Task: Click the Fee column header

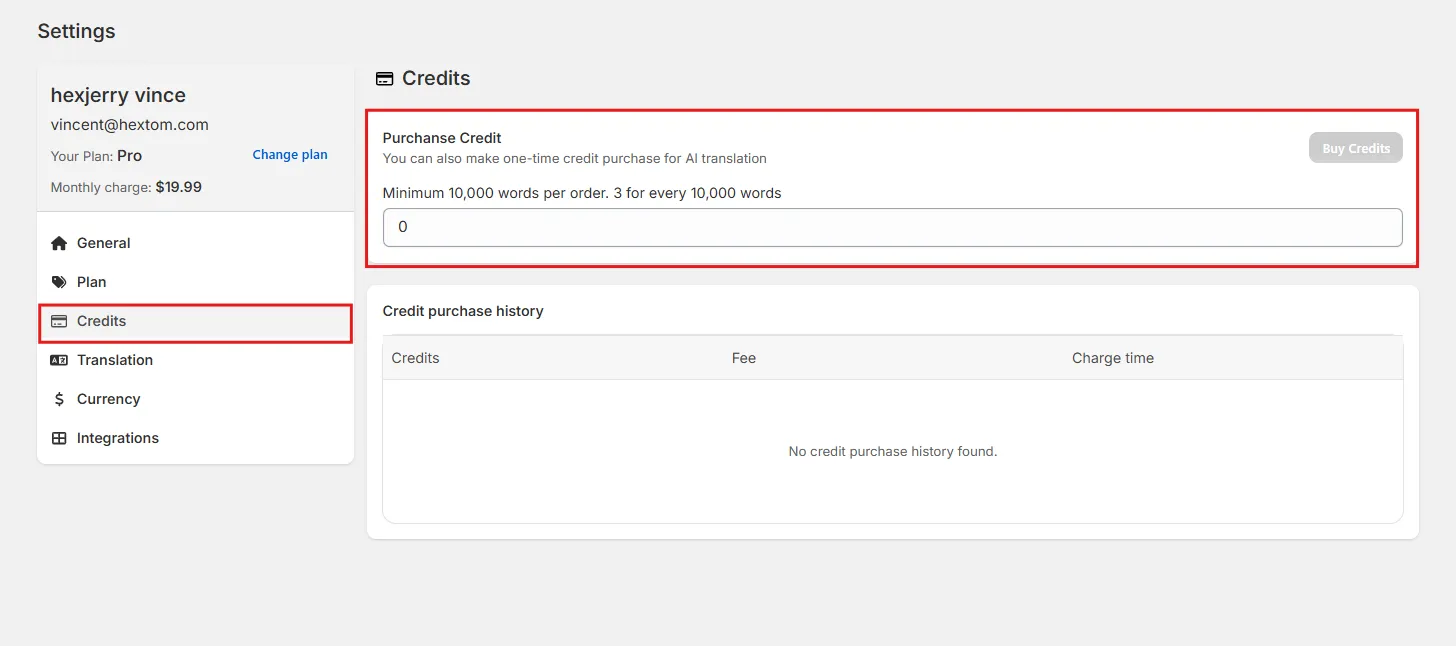Action: [x=744, y=358]
